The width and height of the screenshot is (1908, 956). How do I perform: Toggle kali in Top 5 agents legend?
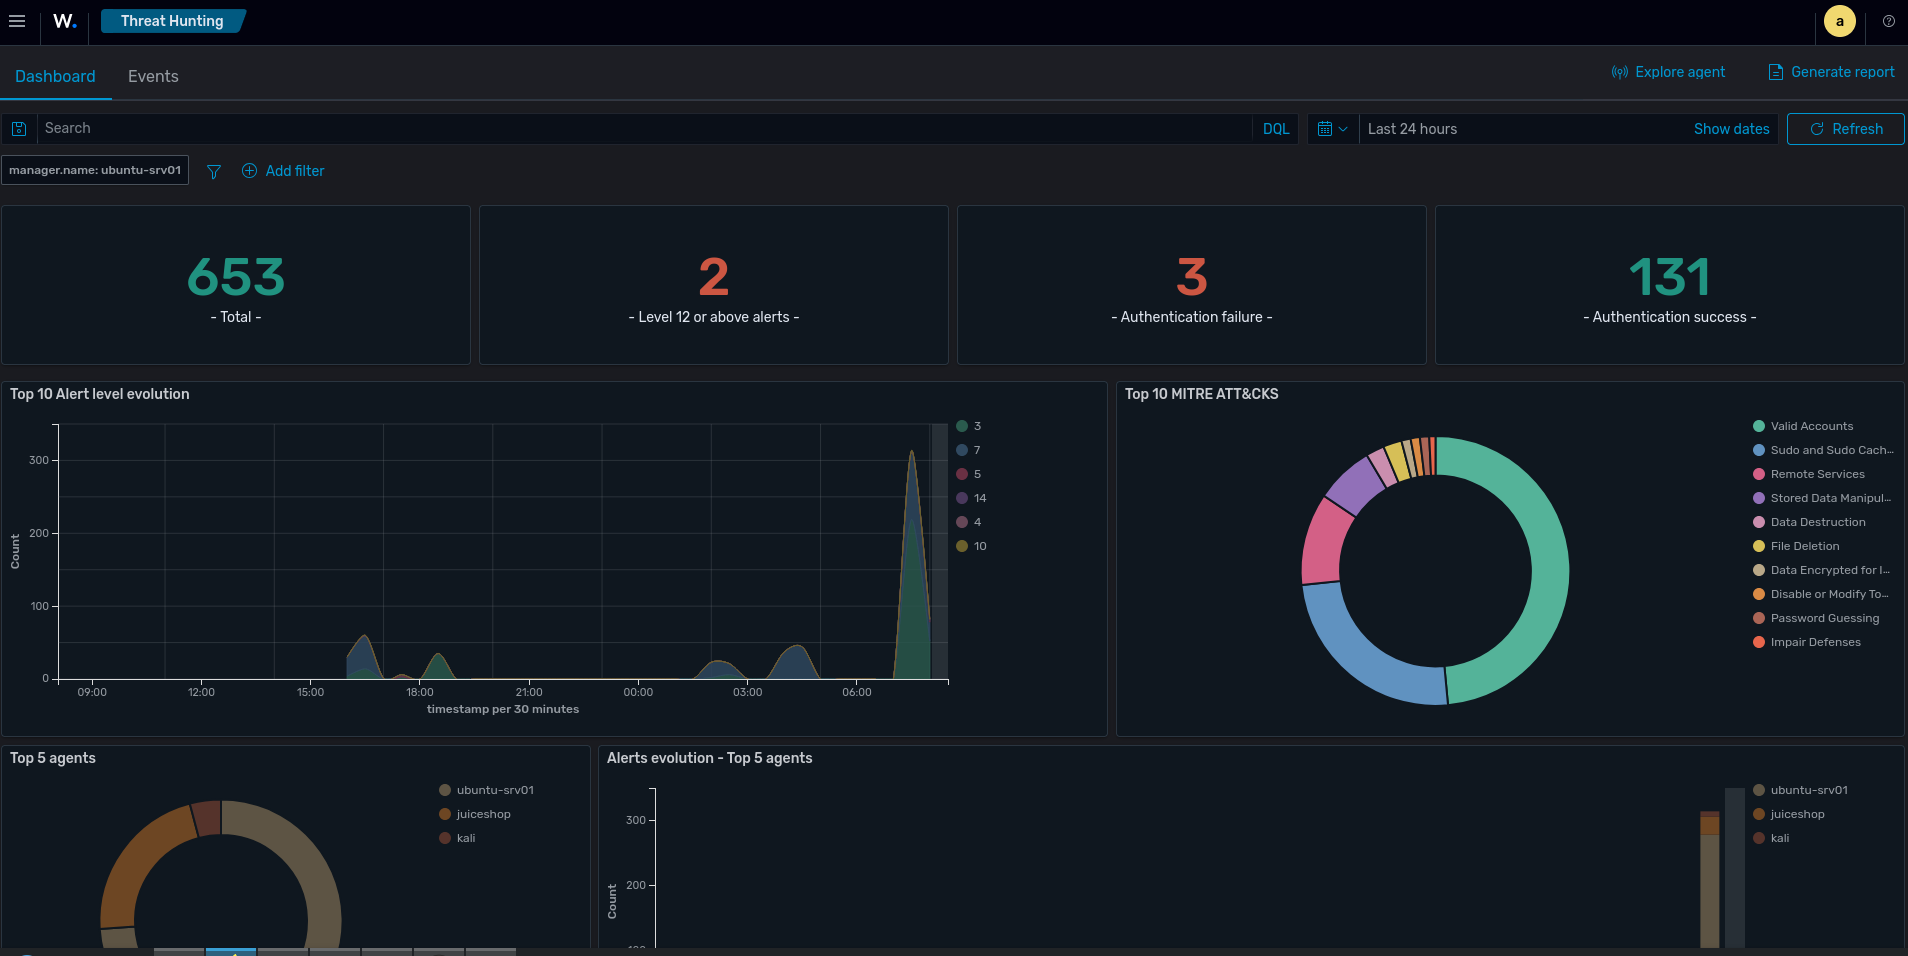[x=457, y=838]
